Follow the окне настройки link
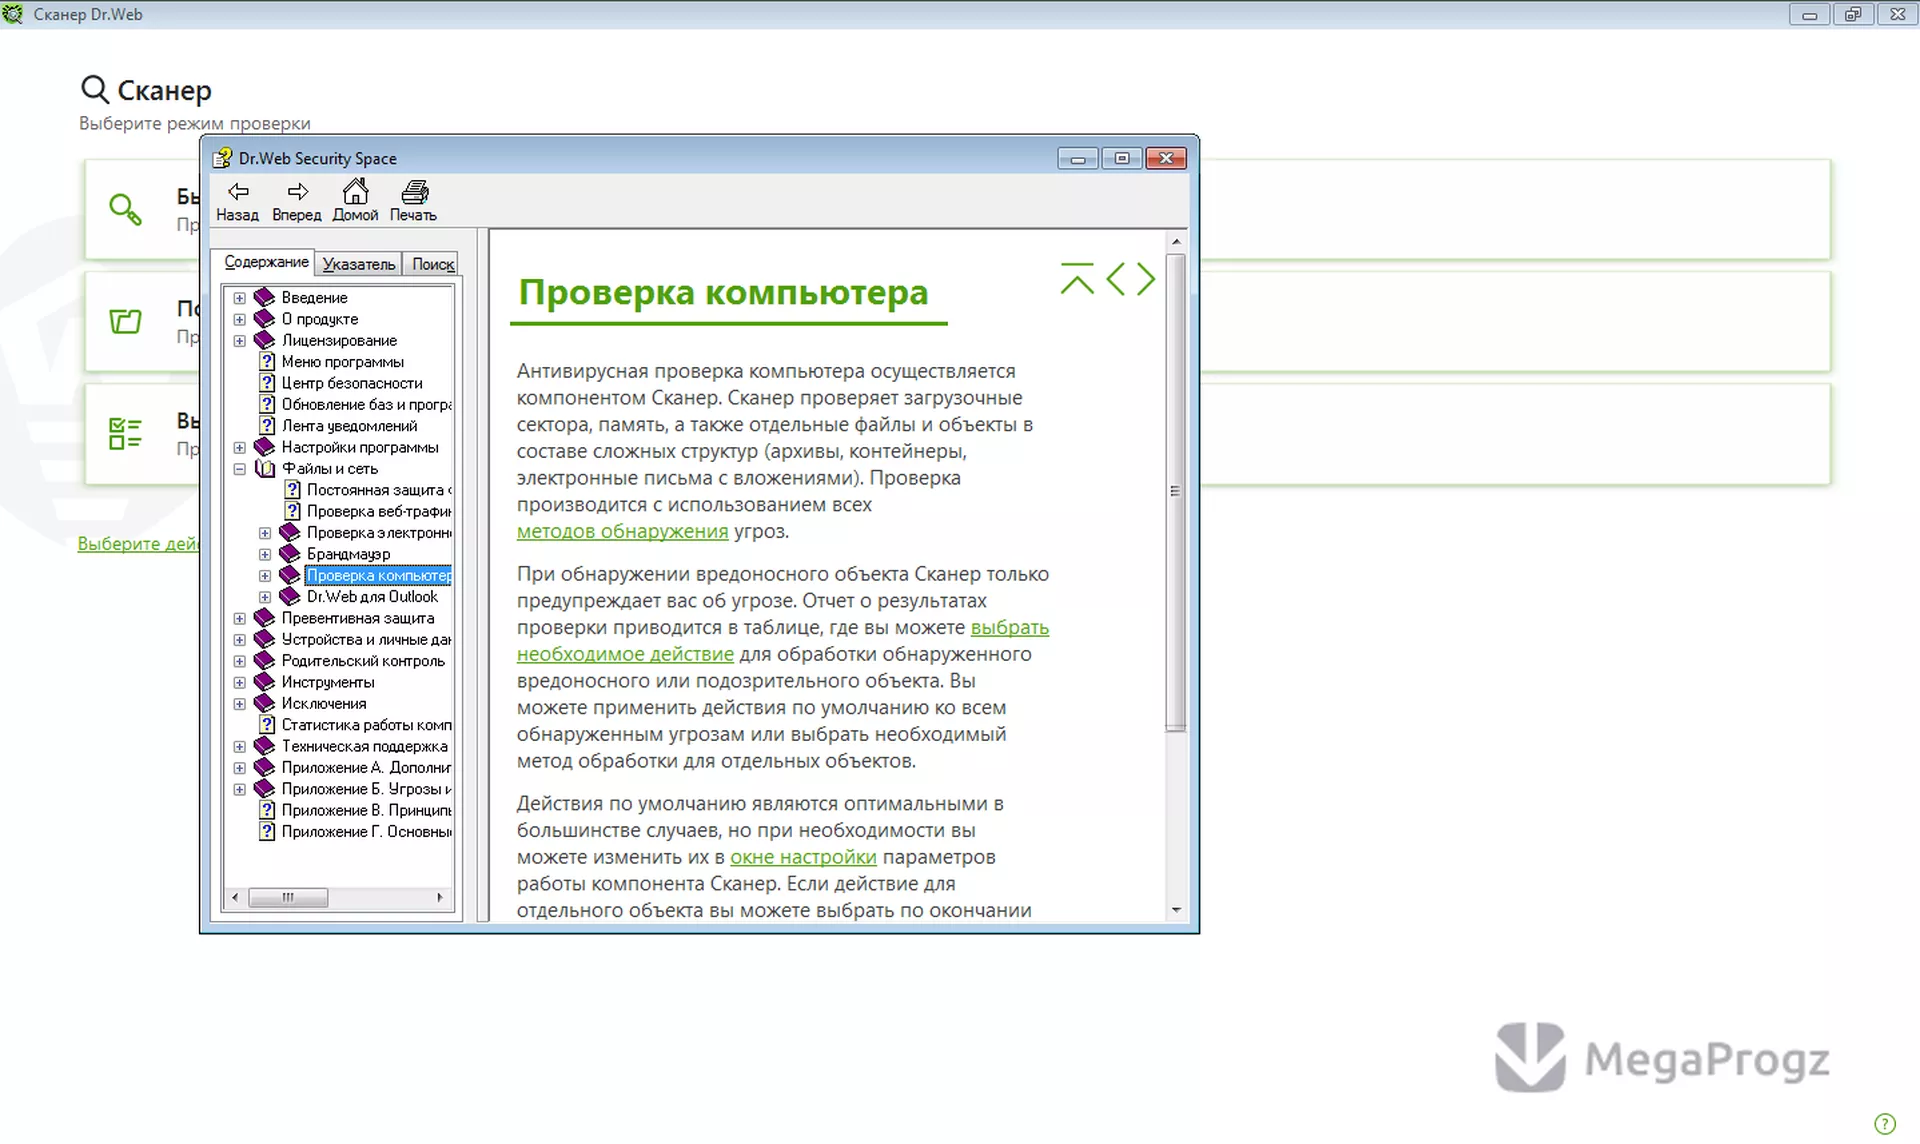 803,857
